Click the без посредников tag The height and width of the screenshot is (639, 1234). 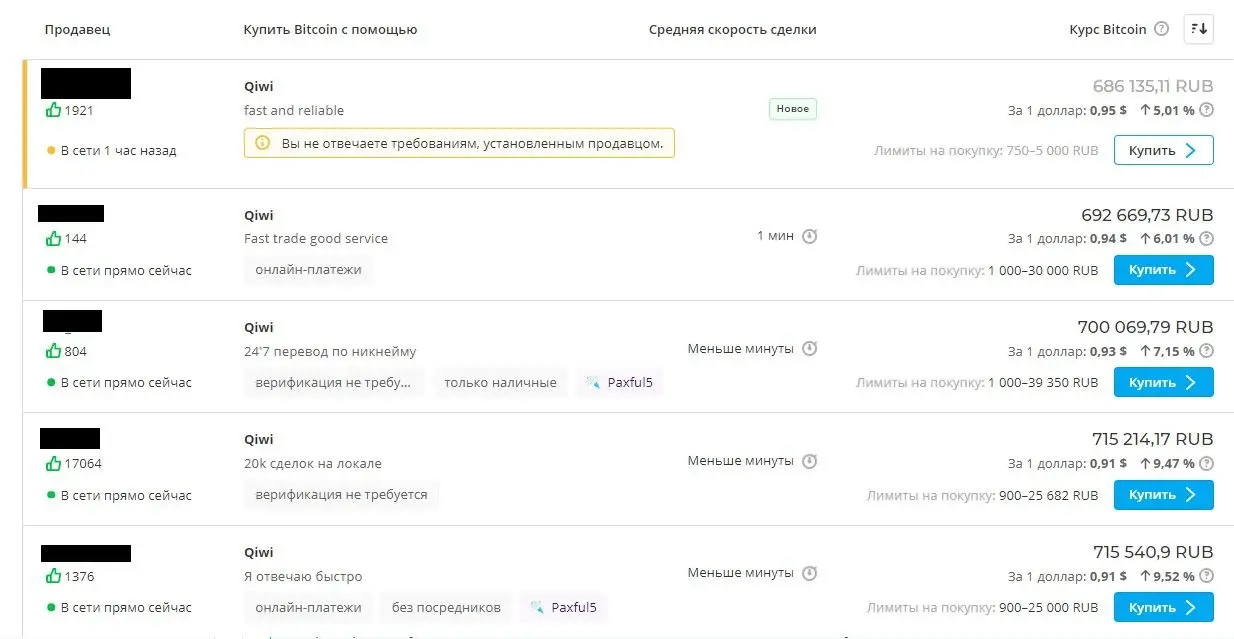pyautogui.click(x=446, y=607)
